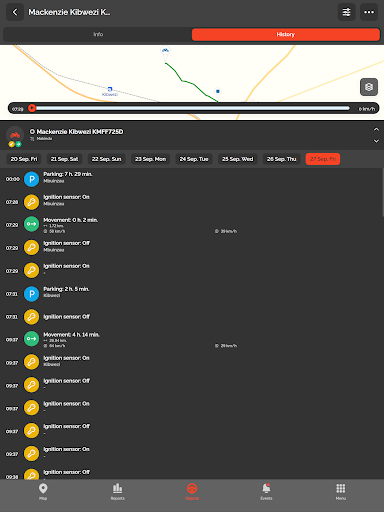Start route playback with the red play button
Screen dimensions: 384x512
(x=32, y=108)
